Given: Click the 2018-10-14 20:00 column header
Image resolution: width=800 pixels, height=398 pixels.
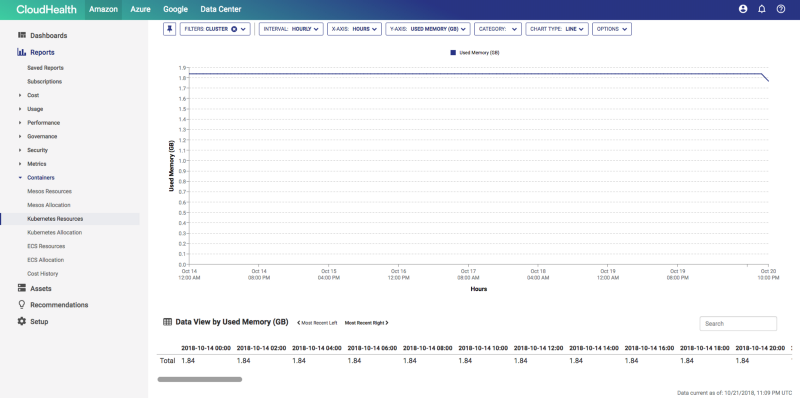Looking at the screenshot, I should coord(760,348).
